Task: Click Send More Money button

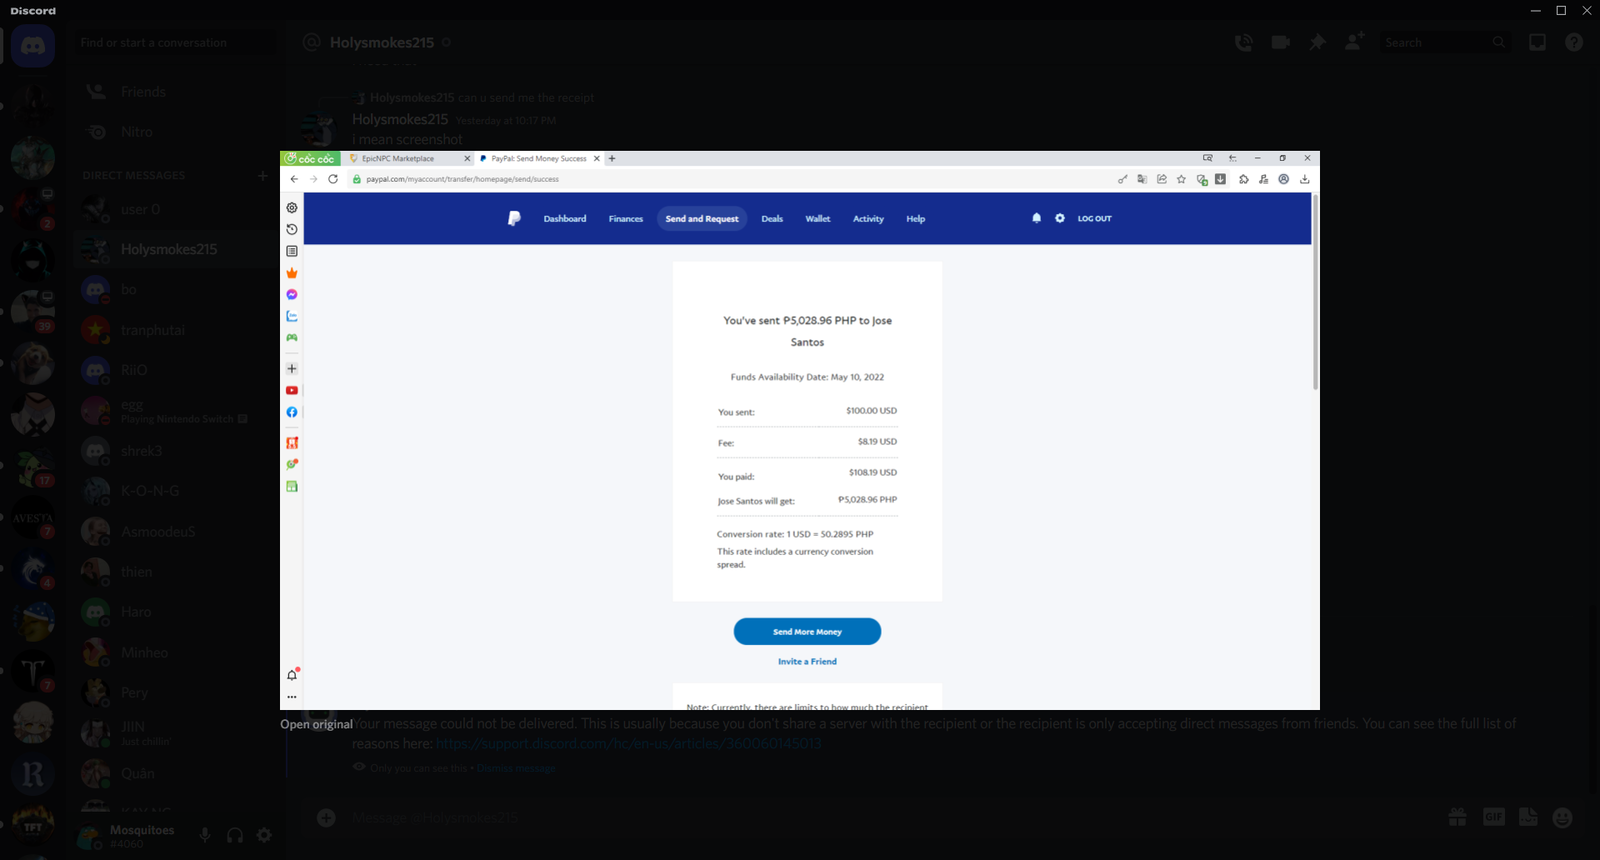Action: point(807,632)
